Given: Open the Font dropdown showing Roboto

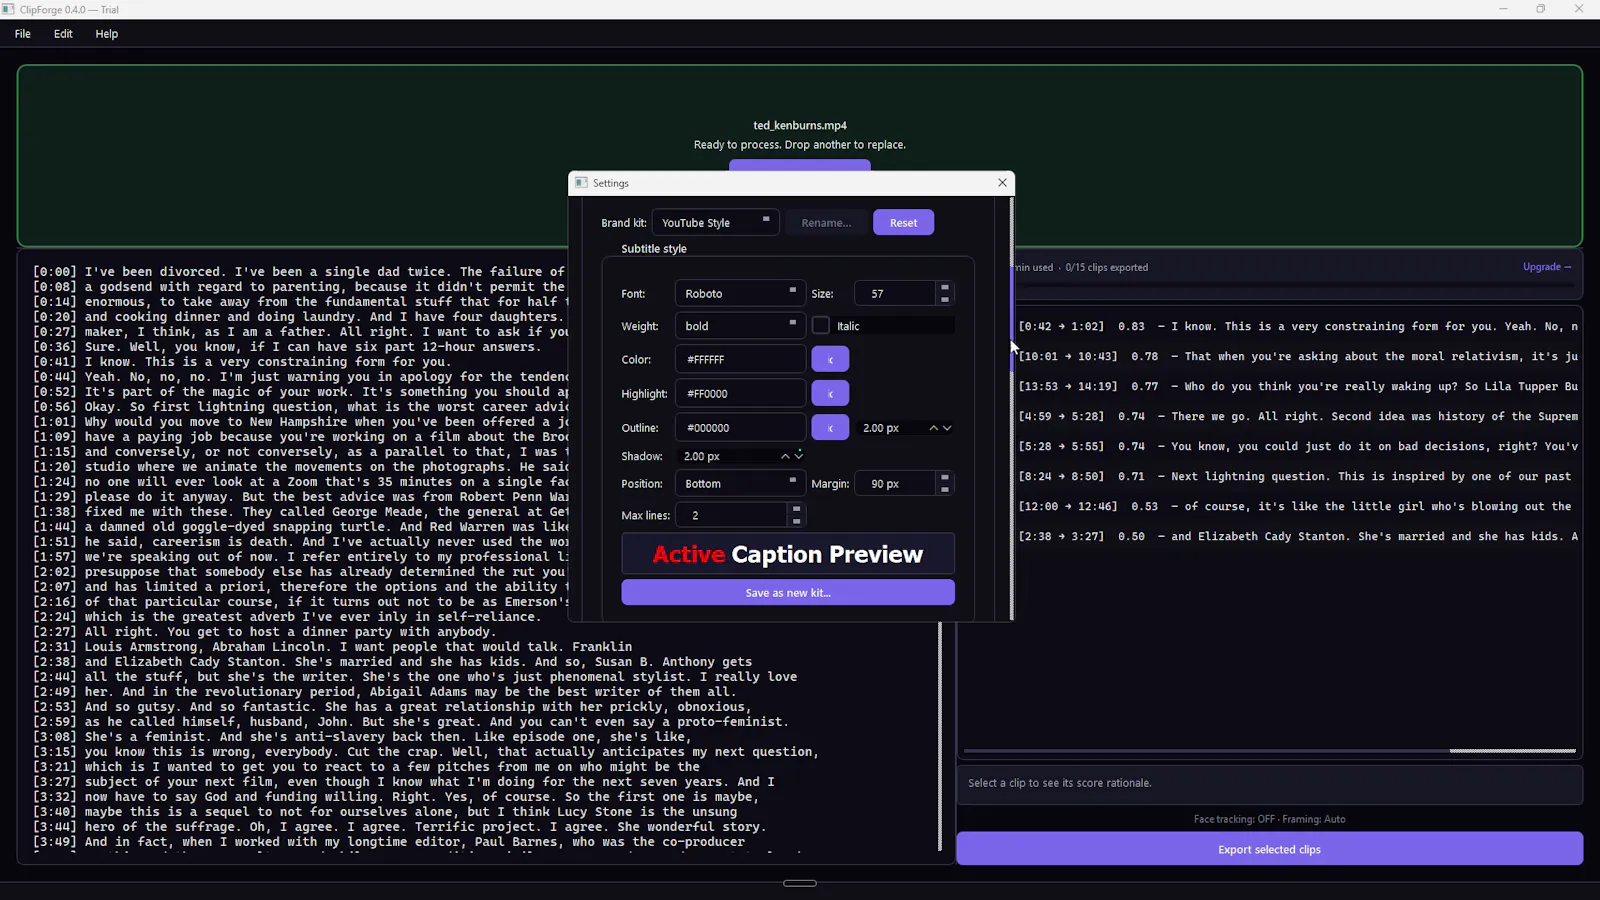Looking at the screenshot, I should point(740,293).
